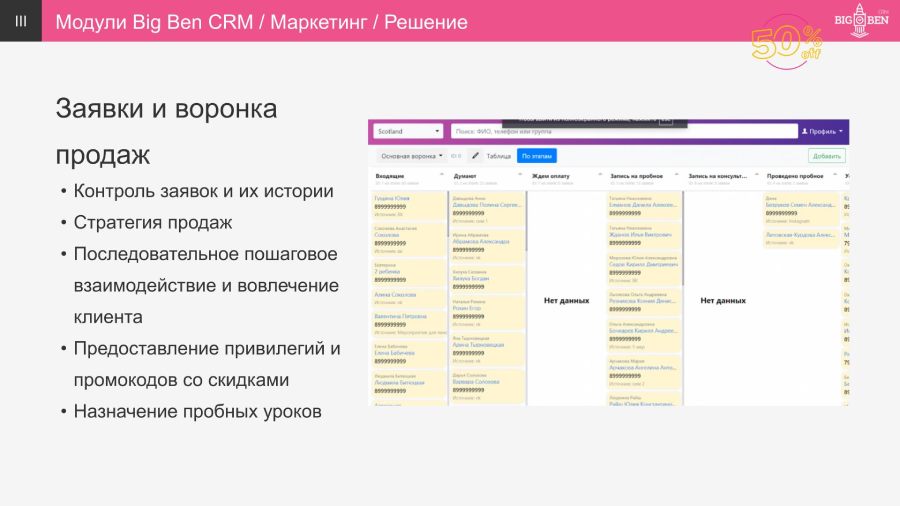This screenshot has width=900, height=506.
Task: Click the Входящие column heading
Action: [390, 176]
